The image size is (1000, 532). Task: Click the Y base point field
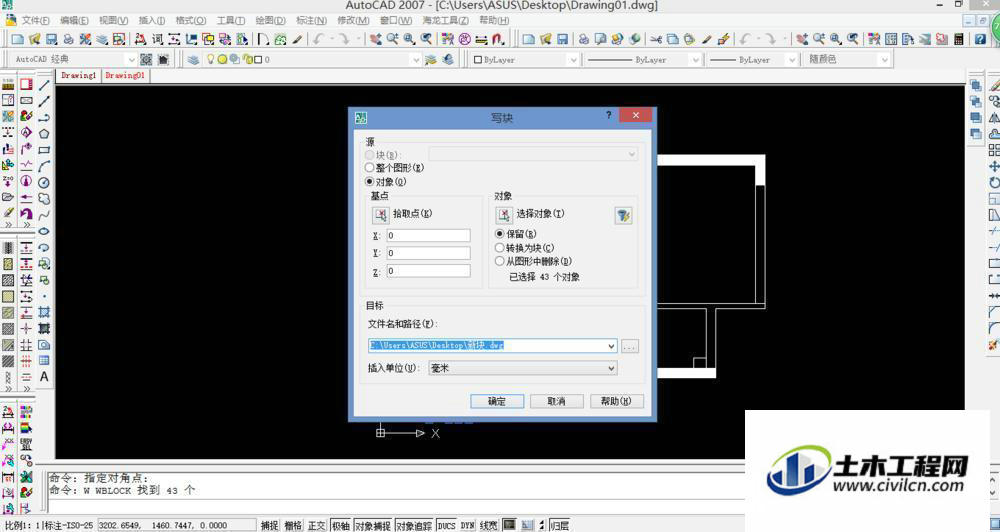pyautogui.click(x=429, y=253)
